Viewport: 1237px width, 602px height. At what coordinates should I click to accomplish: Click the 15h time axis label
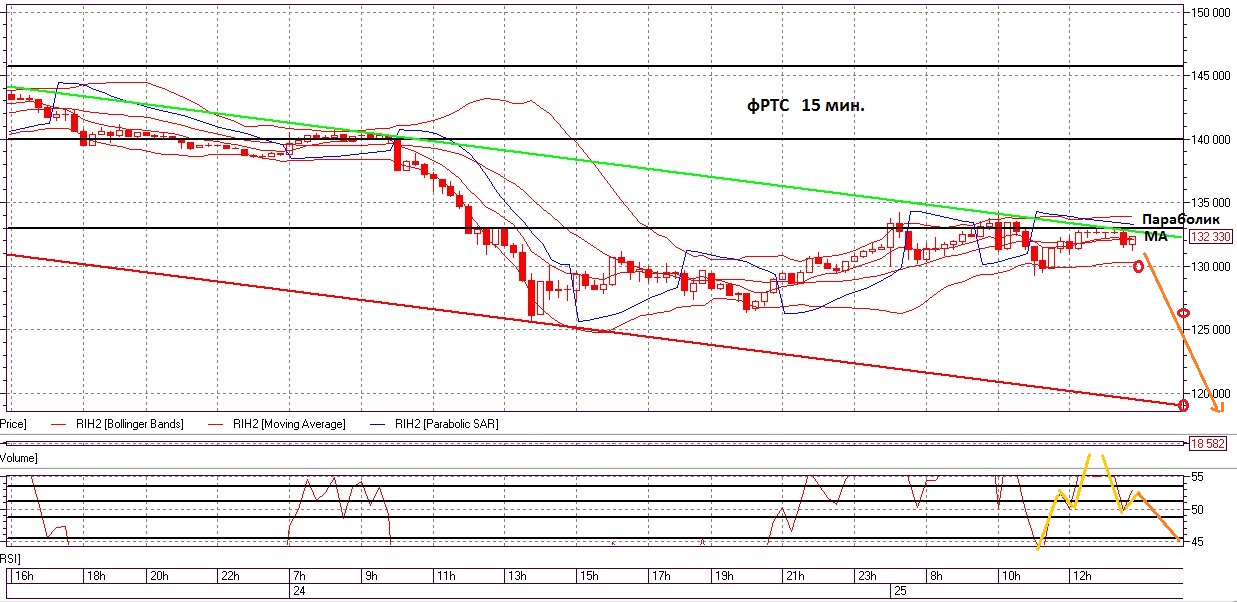[589, 577]
